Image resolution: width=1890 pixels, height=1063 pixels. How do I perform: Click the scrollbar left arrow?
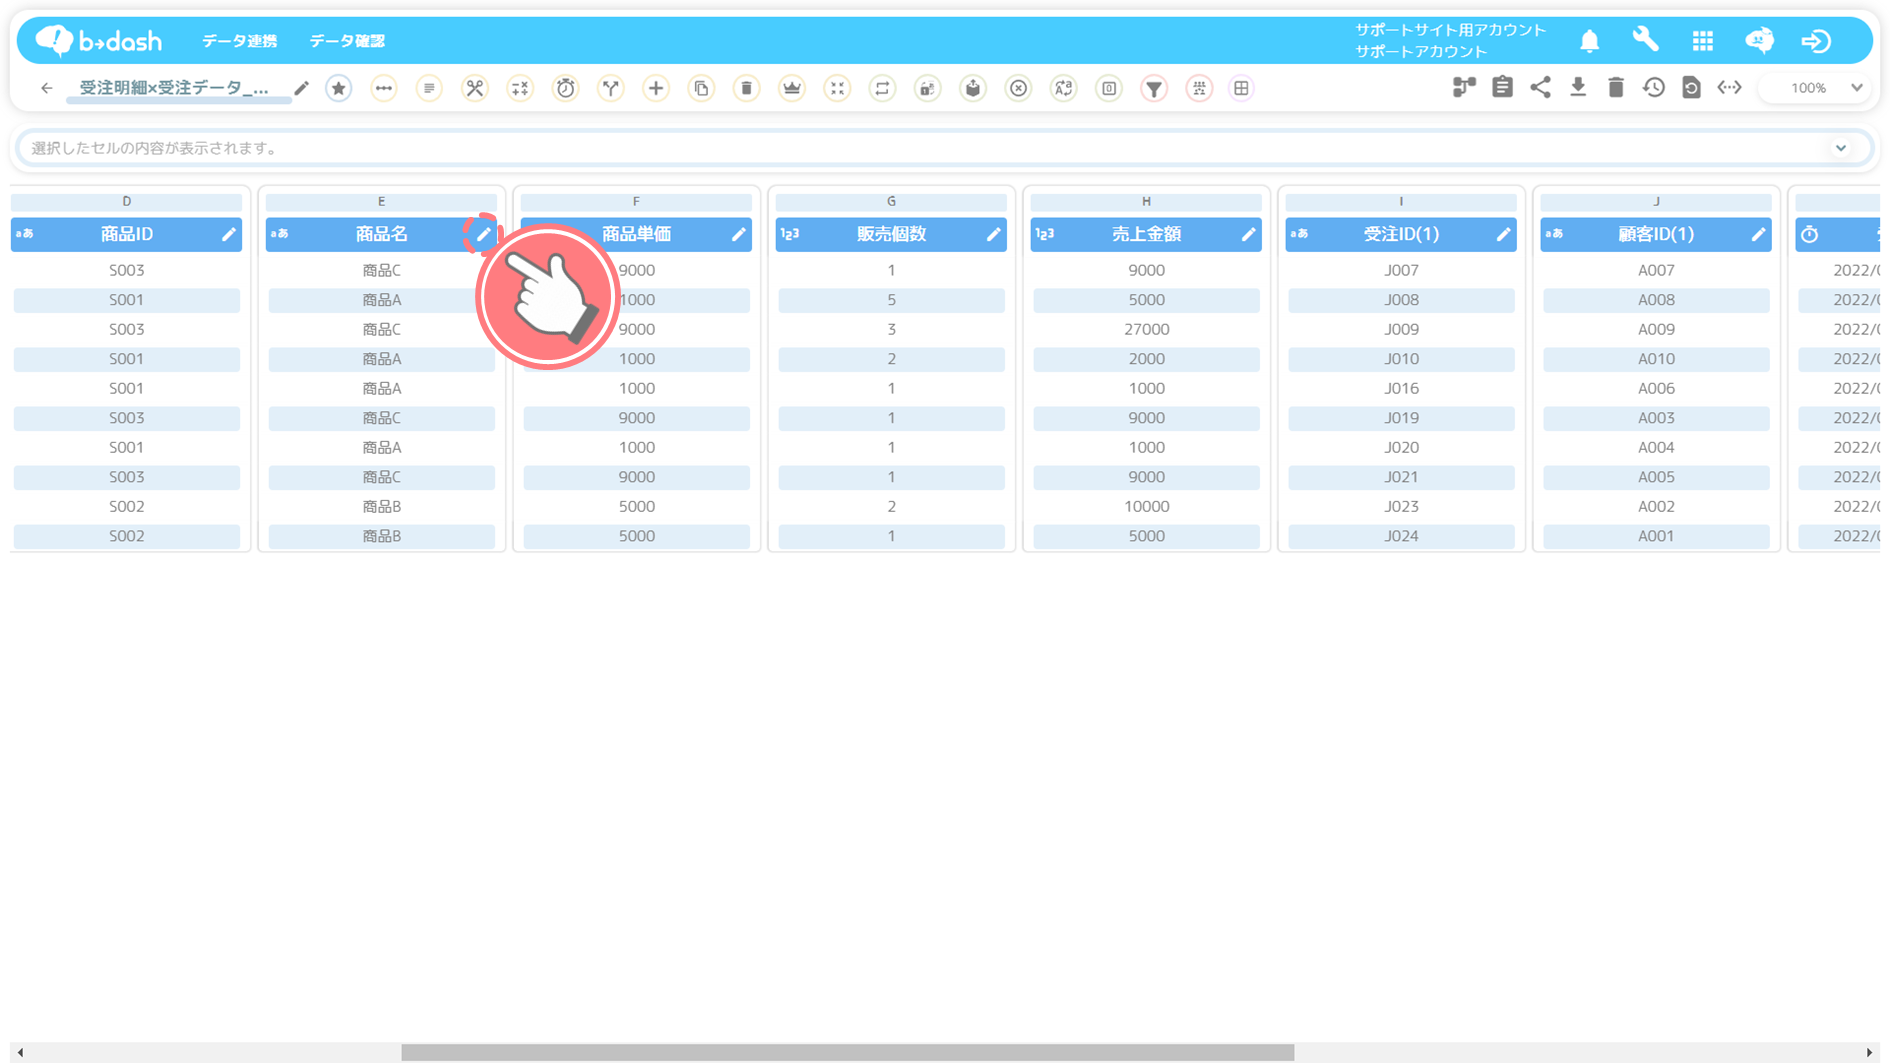pos(20,1053)
